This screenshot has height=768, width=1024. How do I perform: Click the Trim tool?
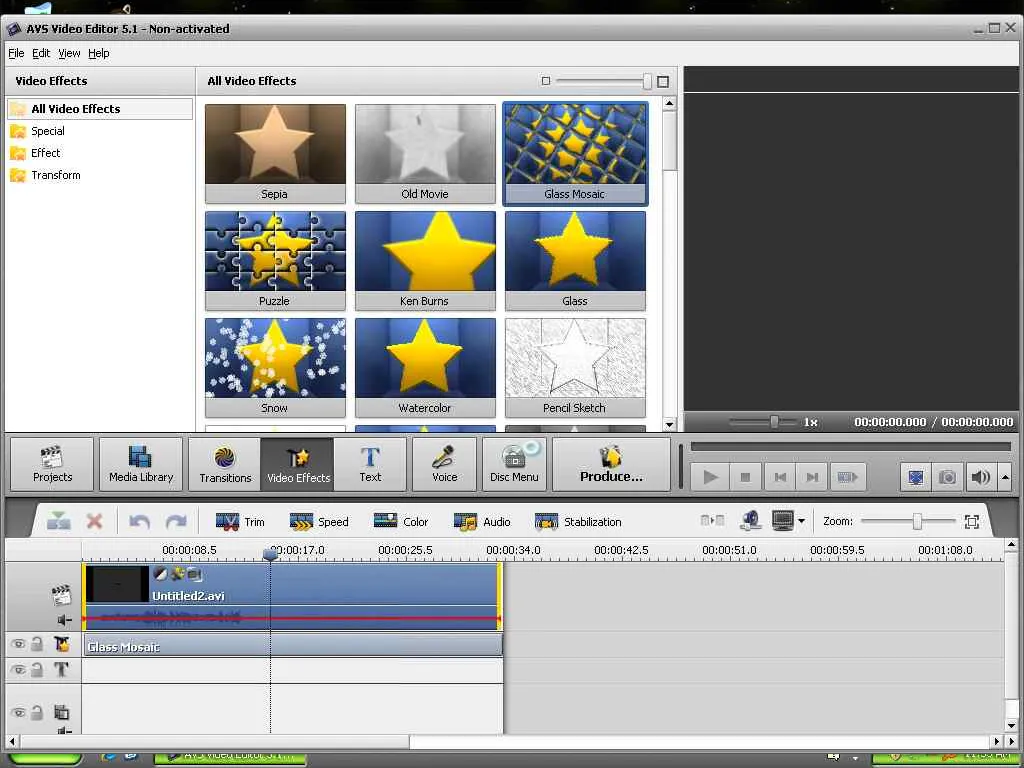240,522
